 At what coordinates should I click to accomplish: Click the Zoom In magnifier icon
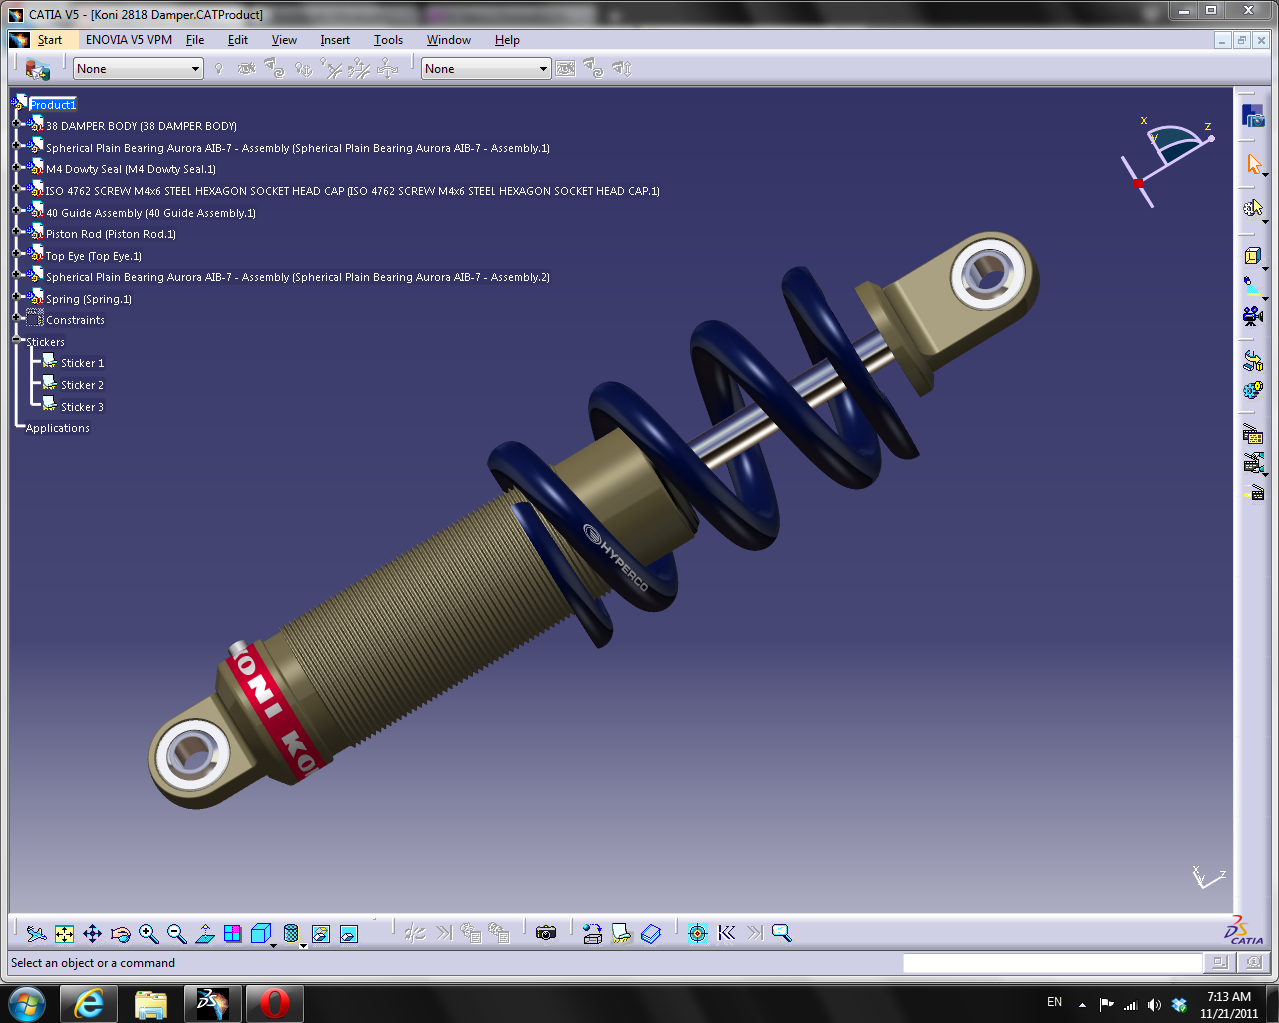[148, 934]
